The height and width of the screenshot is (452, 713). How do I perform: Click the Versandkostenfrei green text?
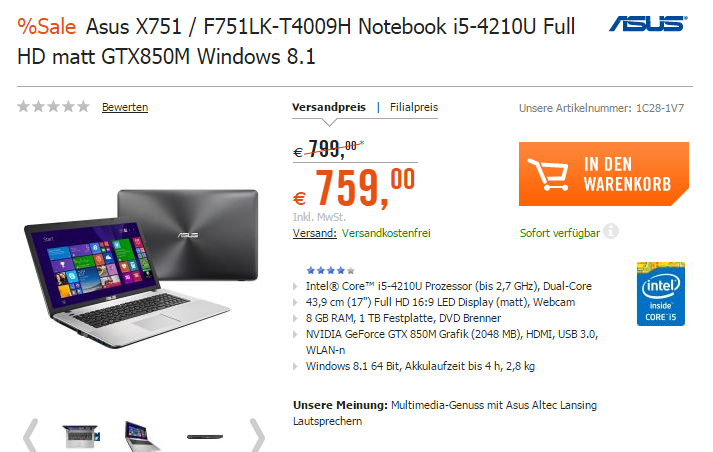point(386,233)
